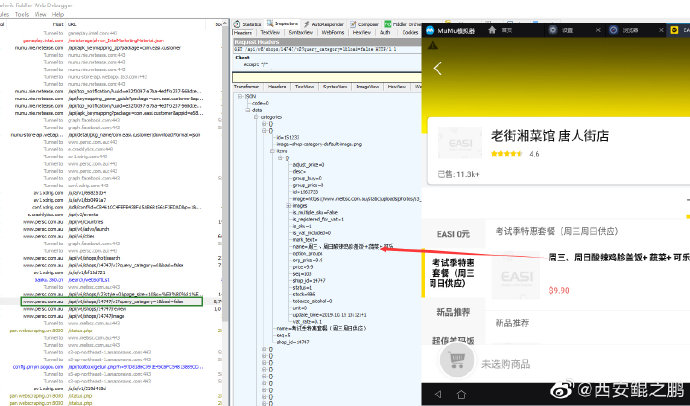The height and width of the screenshot is (406, 690).
Task: Select the 新品推荐 sidebar category
Action: (453, 312)
